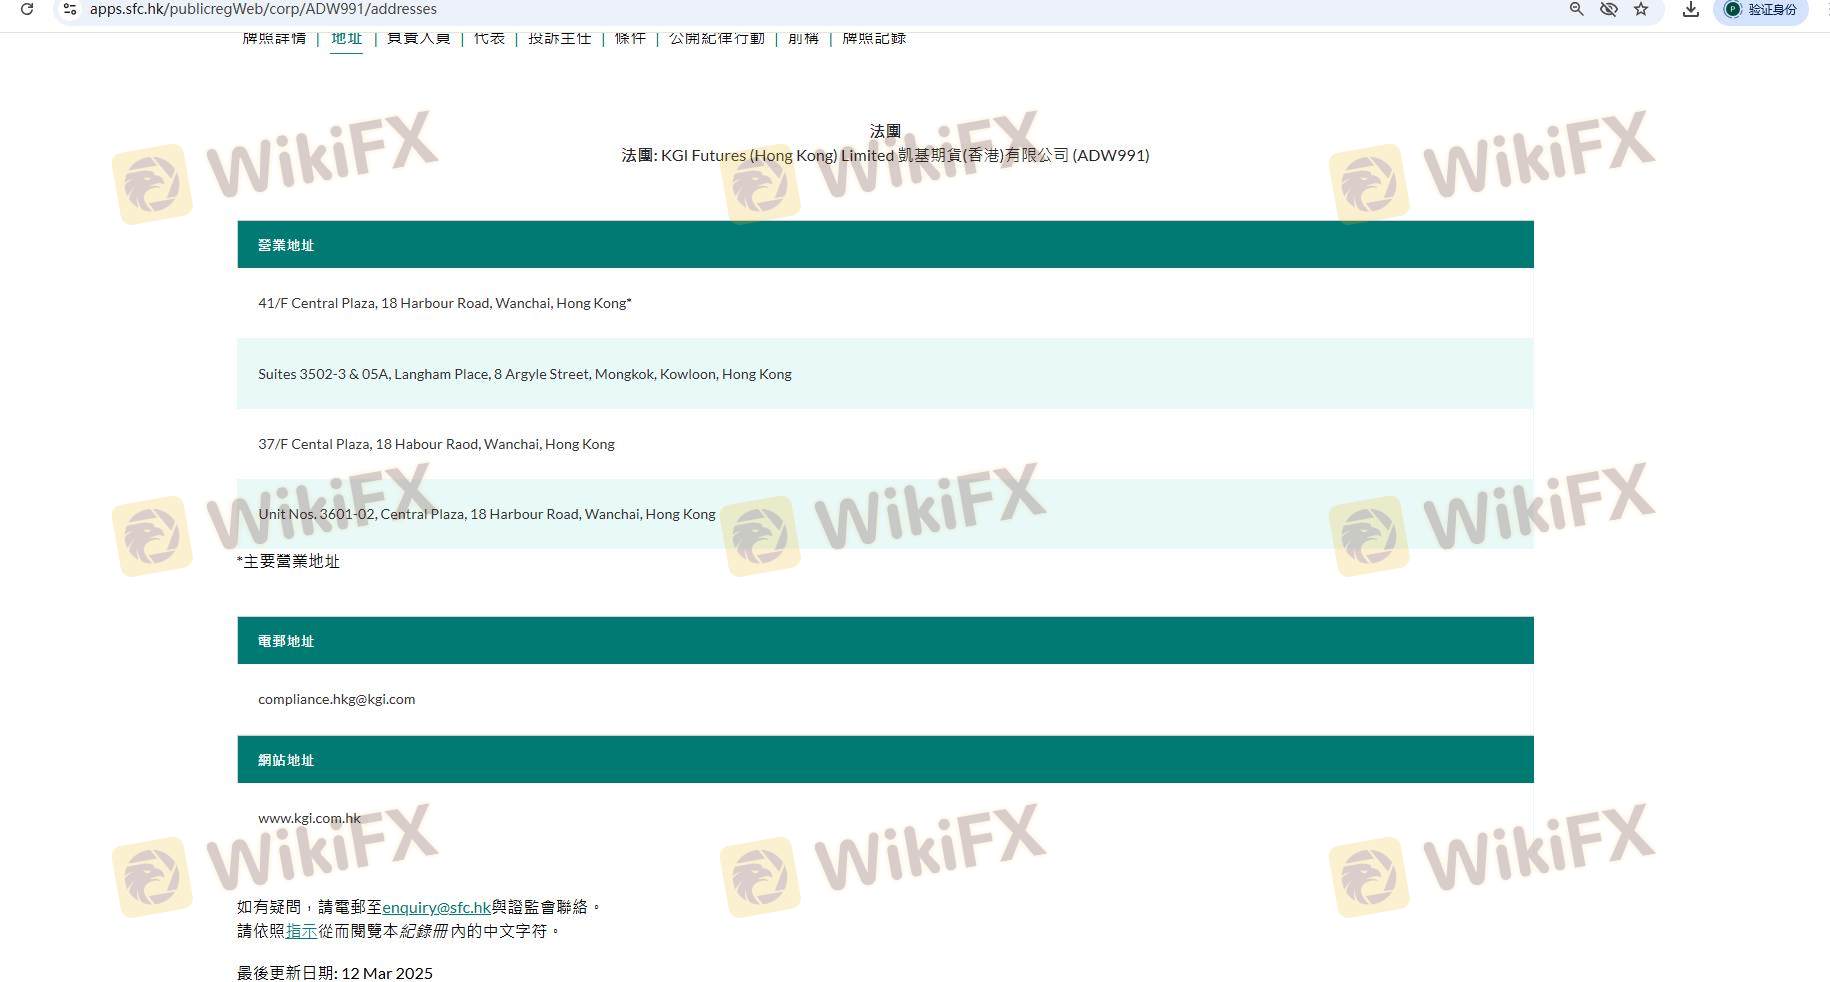The image size is (1830, 982).
Task: Switch to the 負責人員 tab
Action: [418, 38]
